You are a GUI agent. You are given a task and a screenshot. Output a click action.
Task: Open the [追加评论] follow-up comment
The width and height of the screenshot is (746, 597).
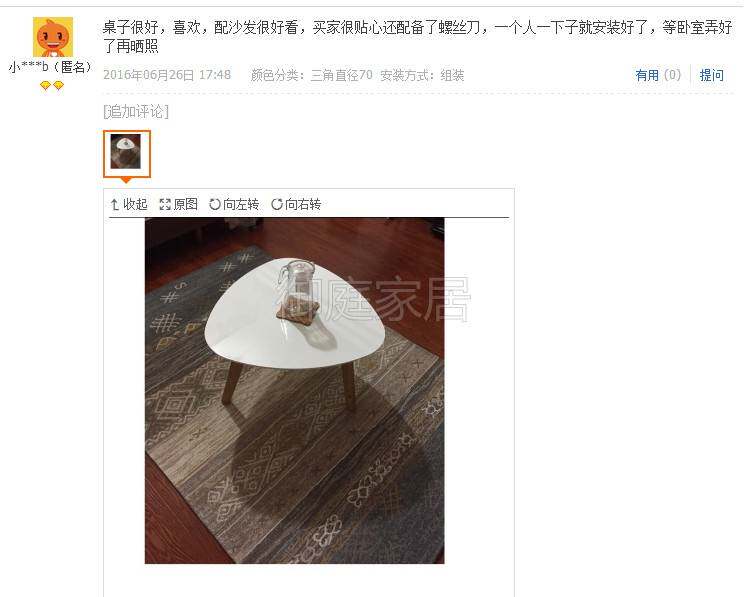[x=136, y=111]
